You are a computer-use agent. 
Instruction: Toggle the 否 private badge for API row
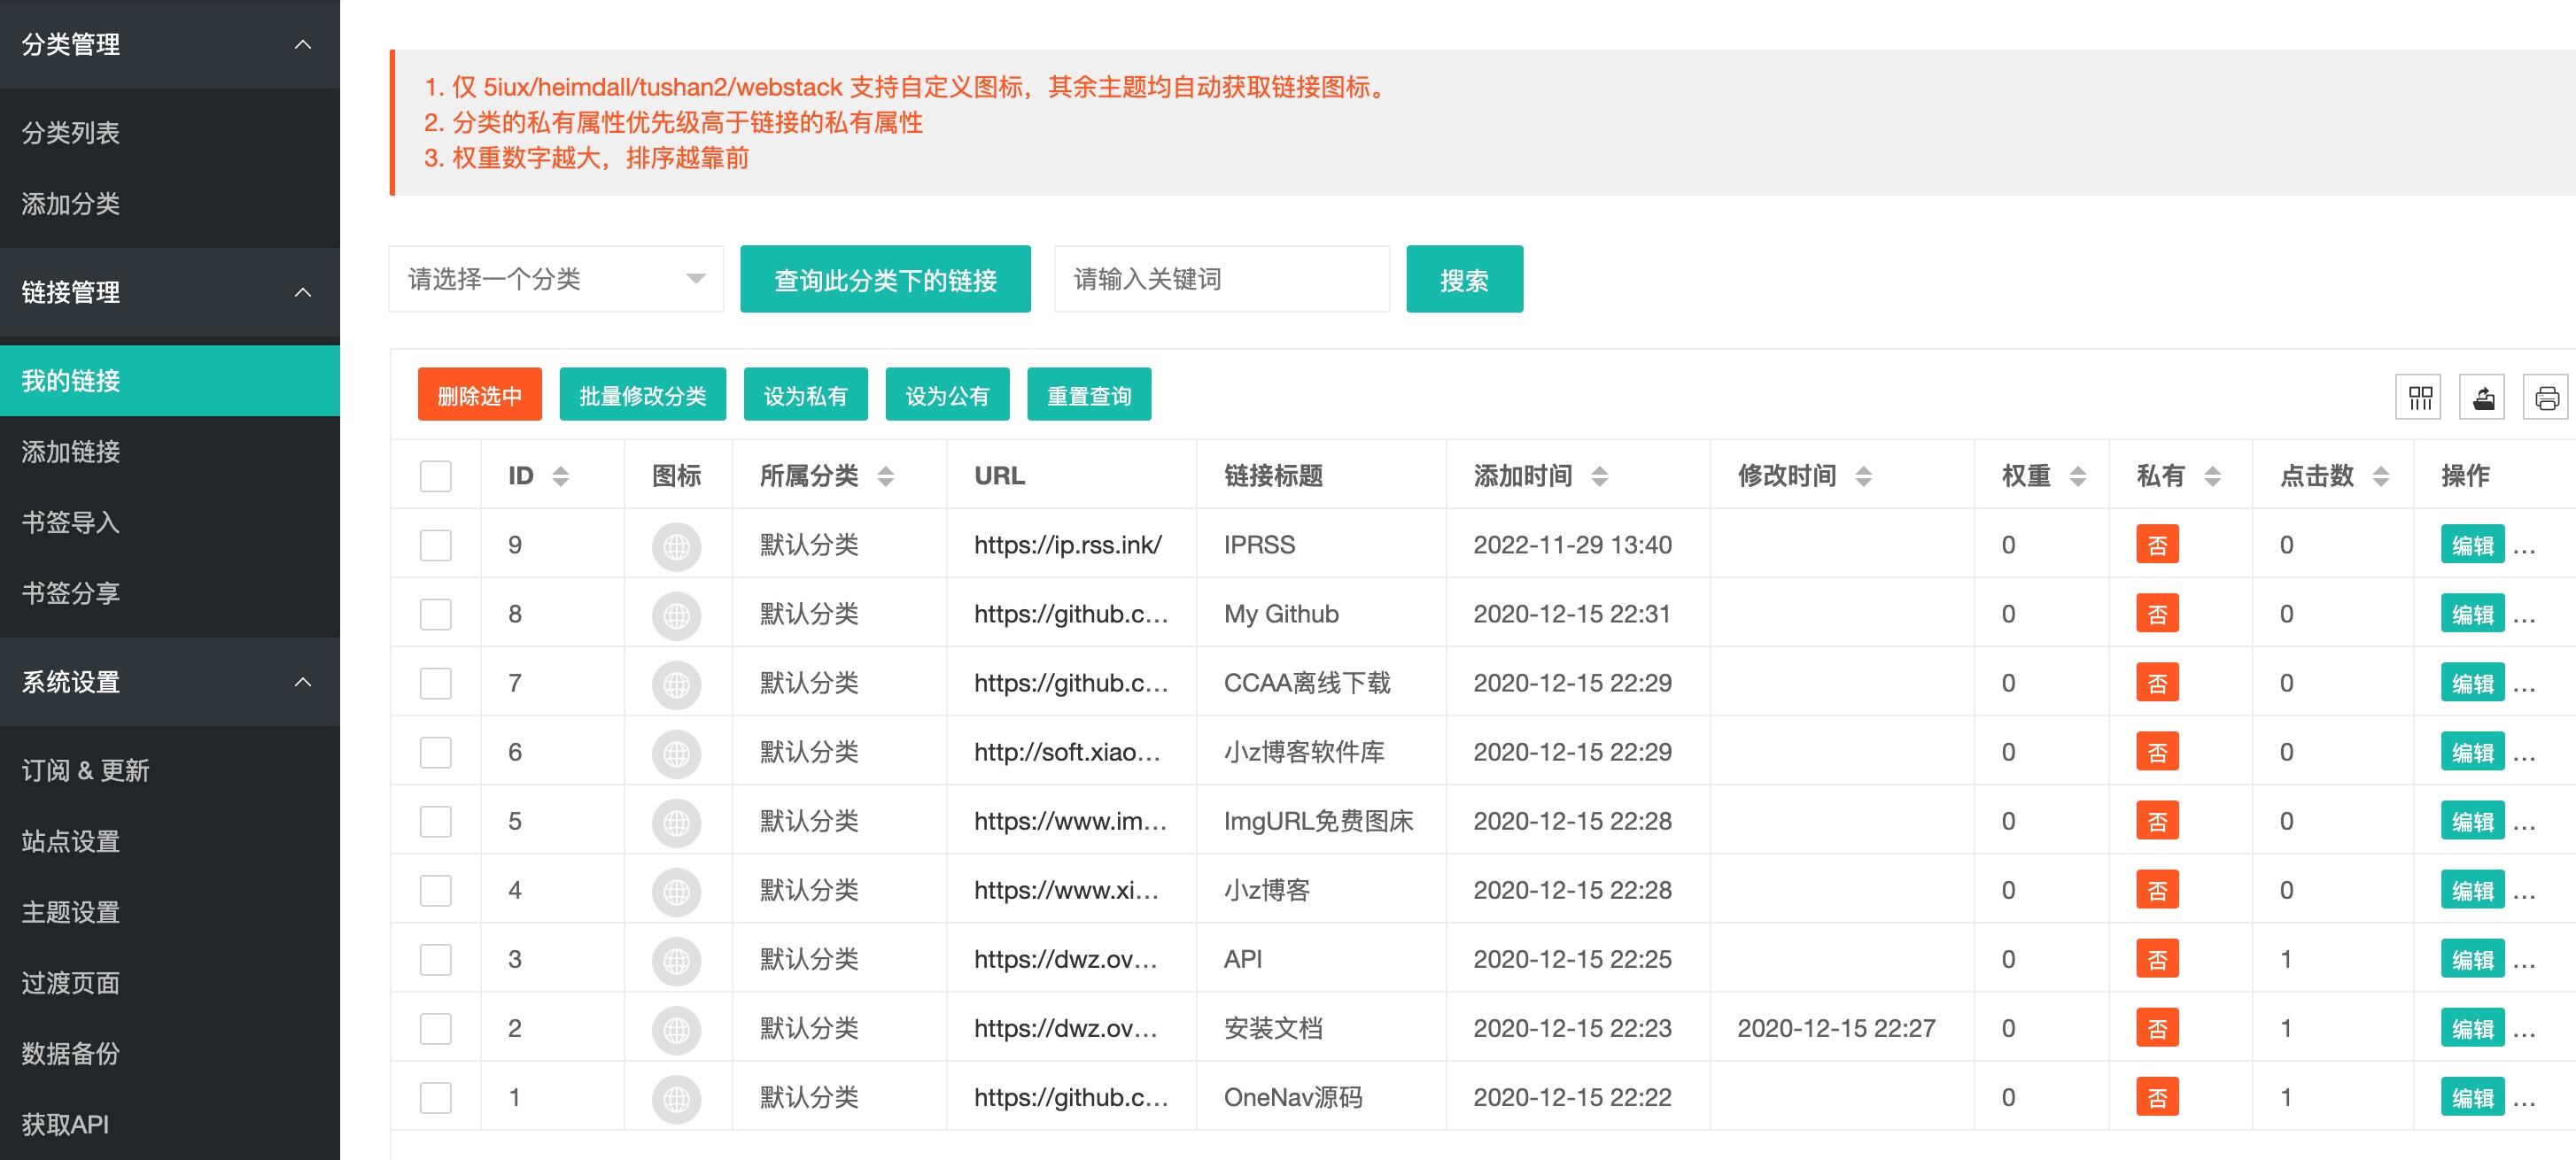(2157, 959)
